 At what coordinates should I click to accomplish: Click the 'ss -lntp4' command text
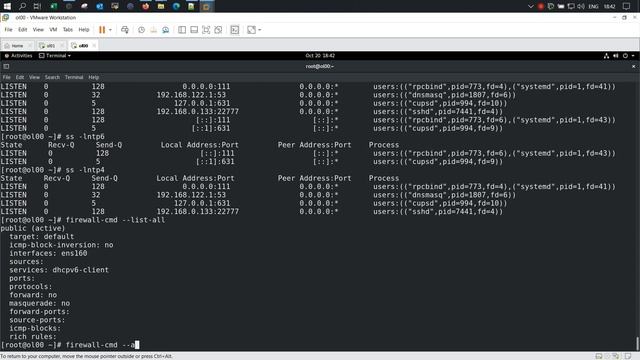[x=85, y=170]
